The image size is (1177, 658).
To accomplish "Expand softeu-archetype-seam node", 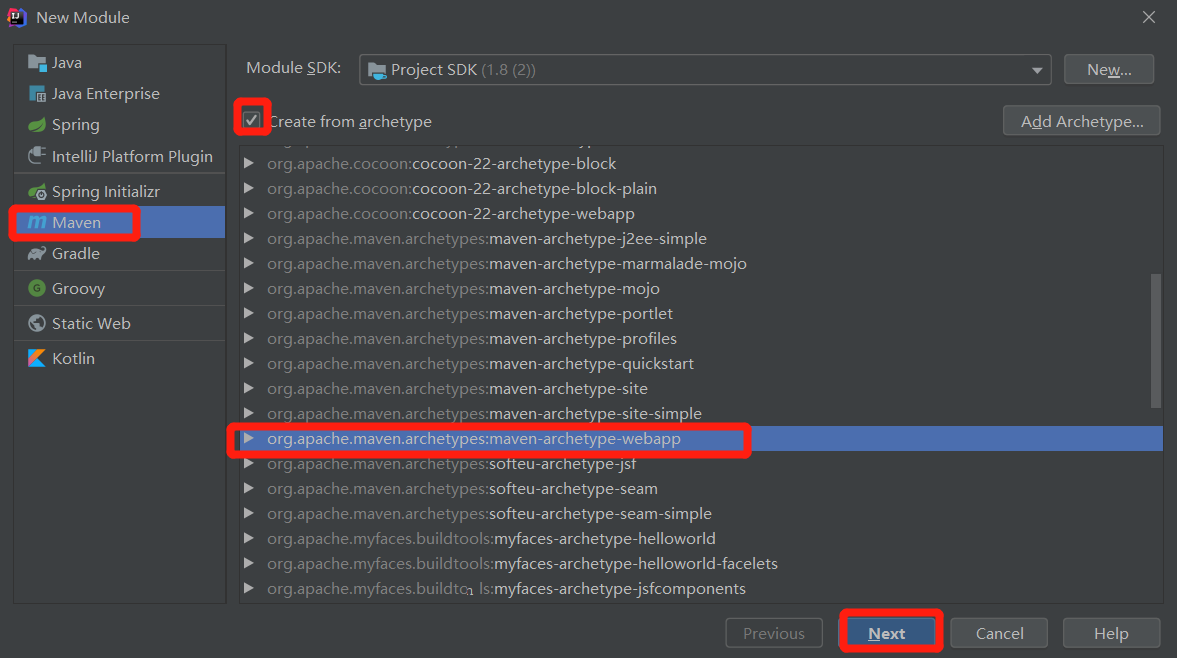I will (248, 488).
